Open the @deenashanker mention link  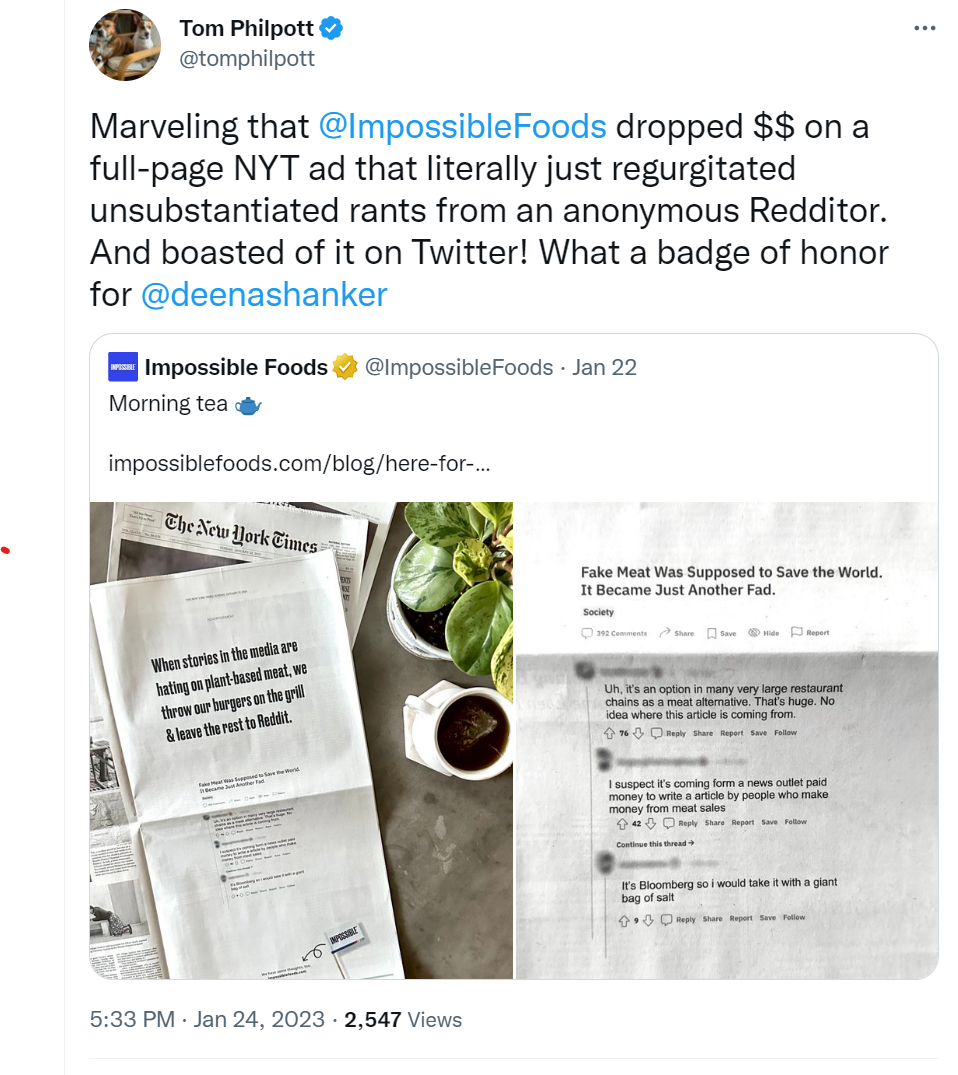click(x=264, y=295)
